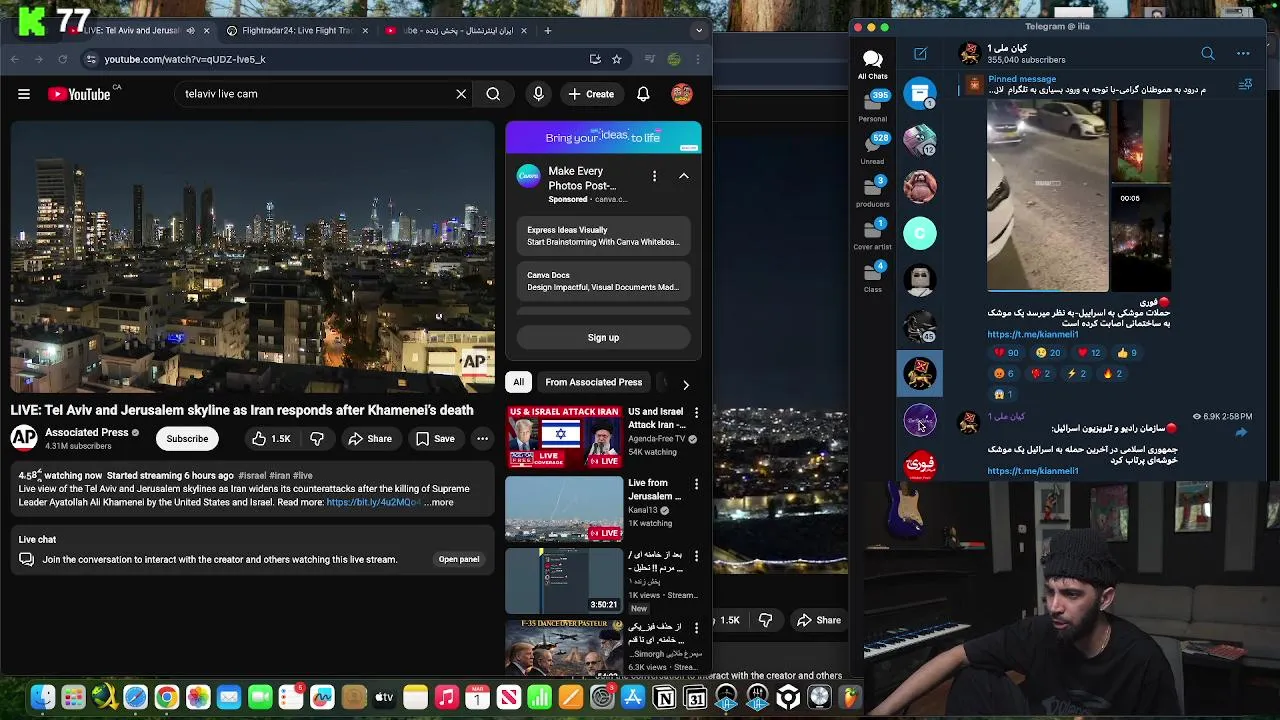This screenshot has width=1280, height=720.
Task: Subscribe to Associated Press channel
Action: 187,439
